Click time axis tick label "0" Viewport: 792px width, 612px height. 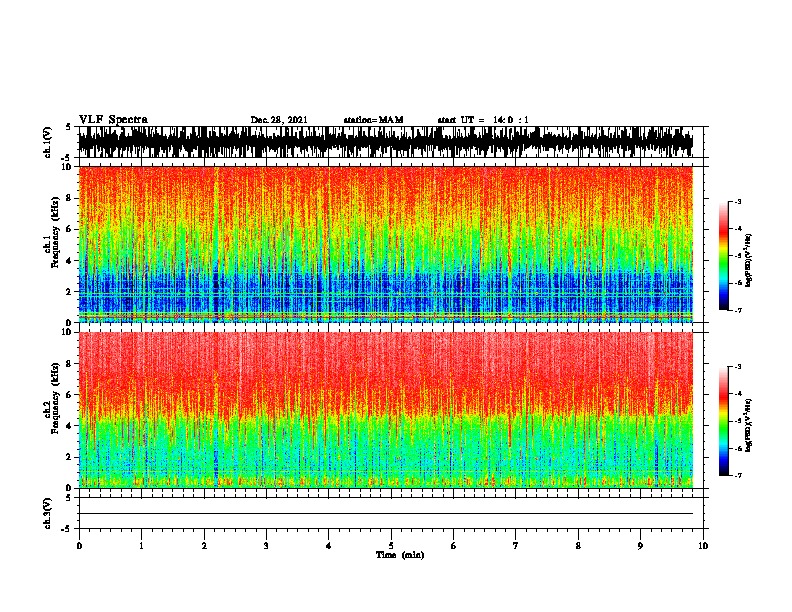click(79, 546)
